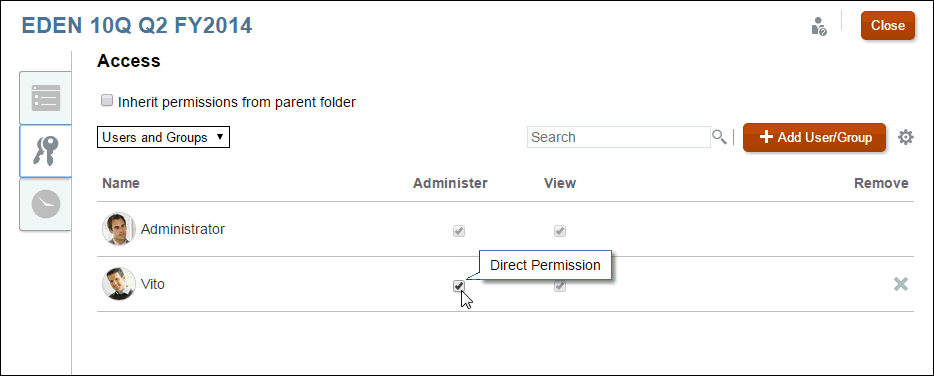Remove Vito with the X icon
Viewport: 934px width, 376px height.
pos(901,284)
